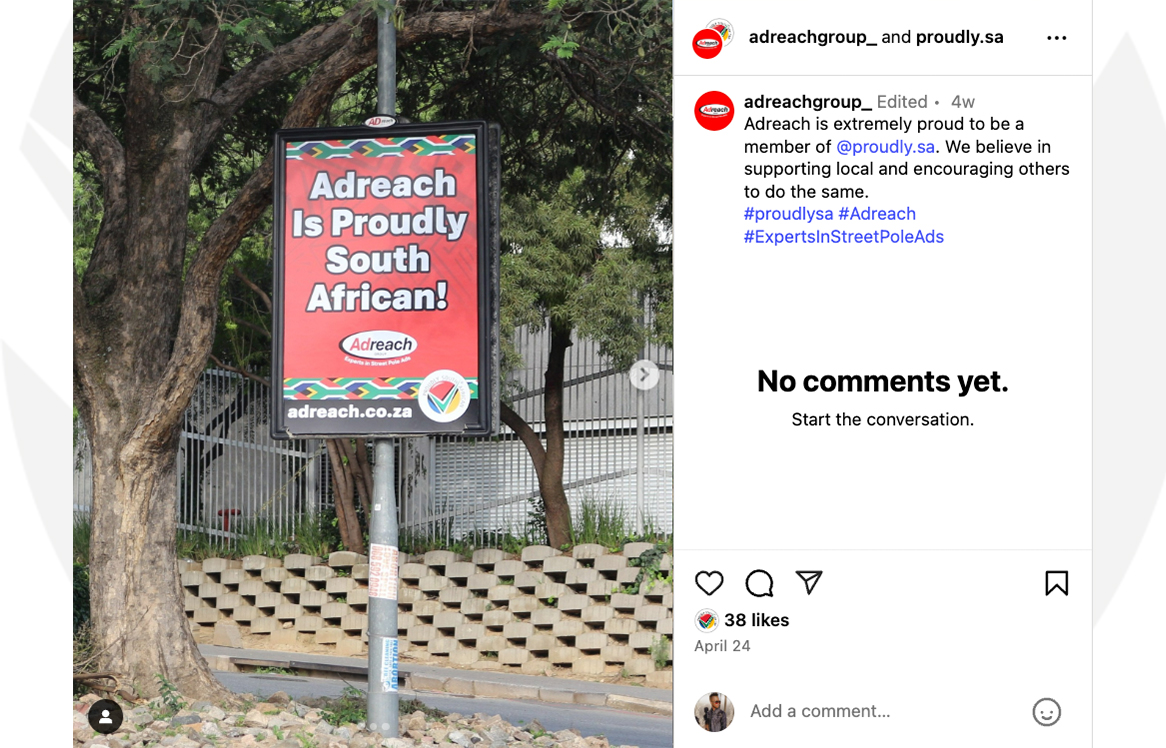Open #proudlysa hashtag

click(788, 214)
